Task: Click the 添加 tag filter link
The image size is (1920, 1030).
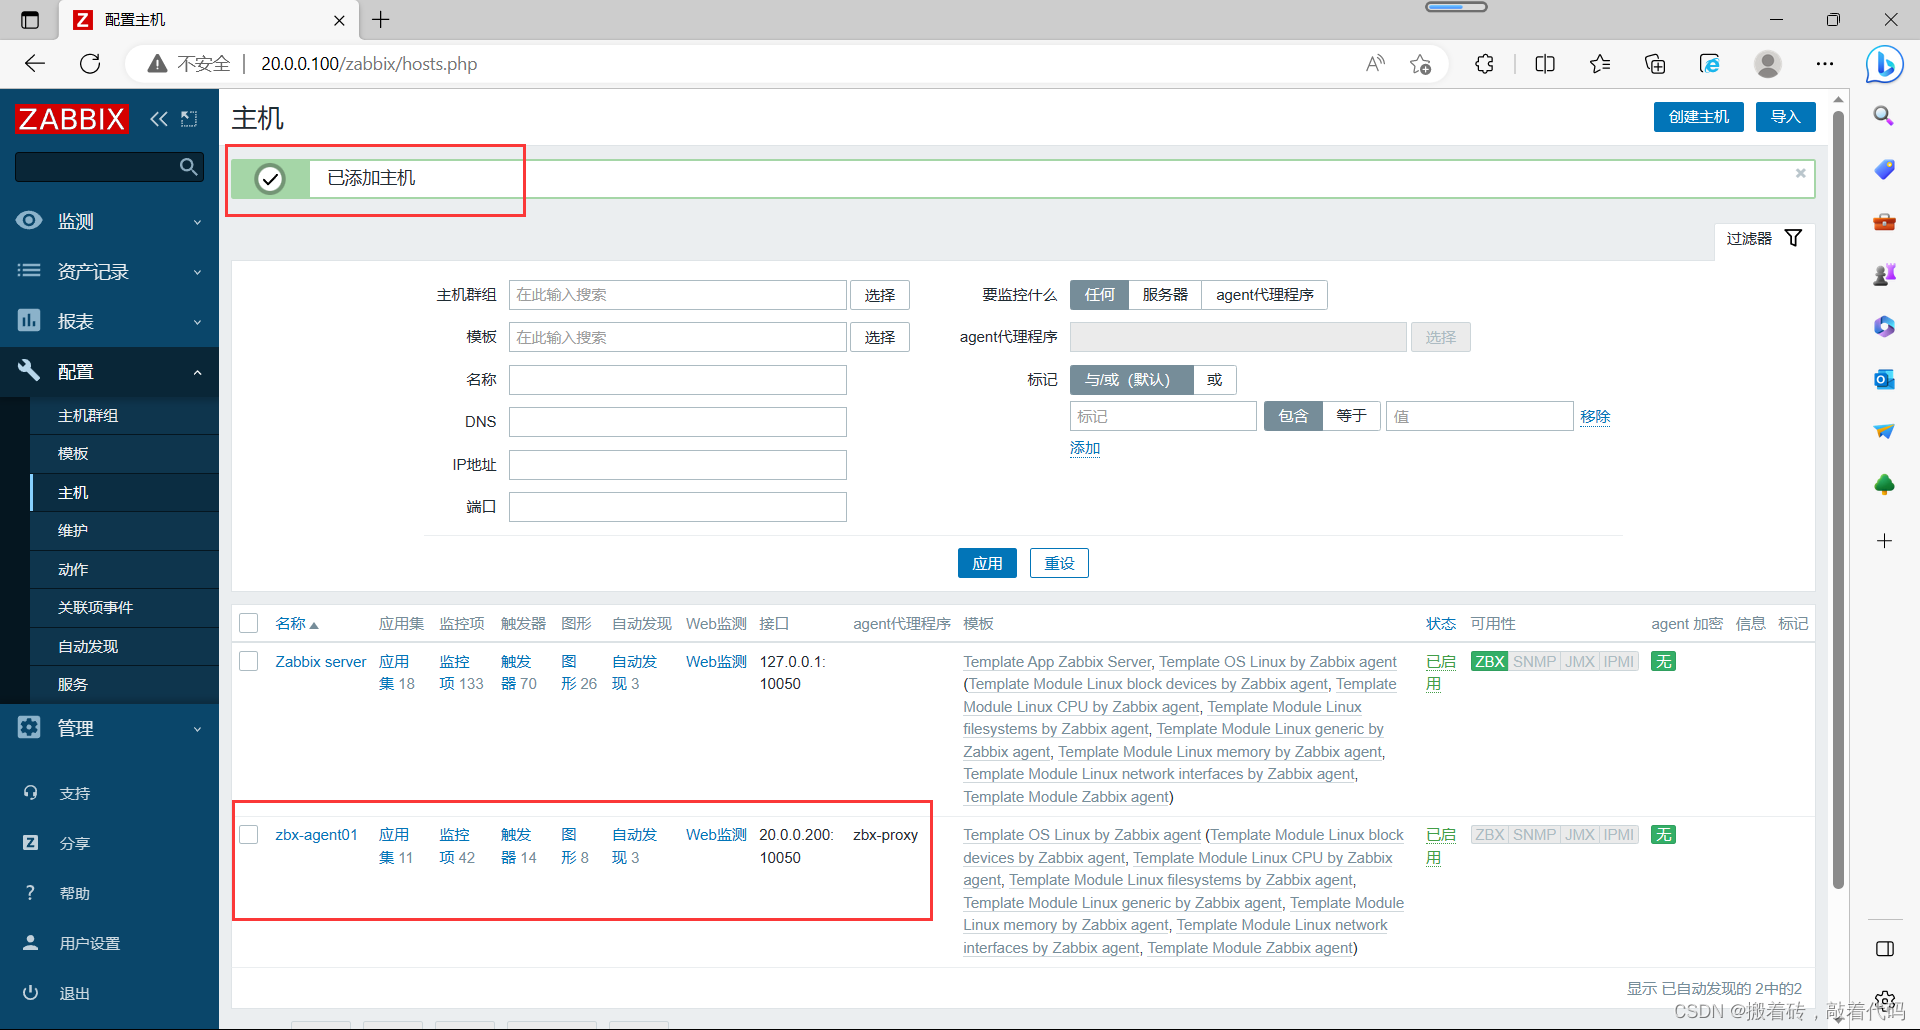Action: (x=1085, y=448)
